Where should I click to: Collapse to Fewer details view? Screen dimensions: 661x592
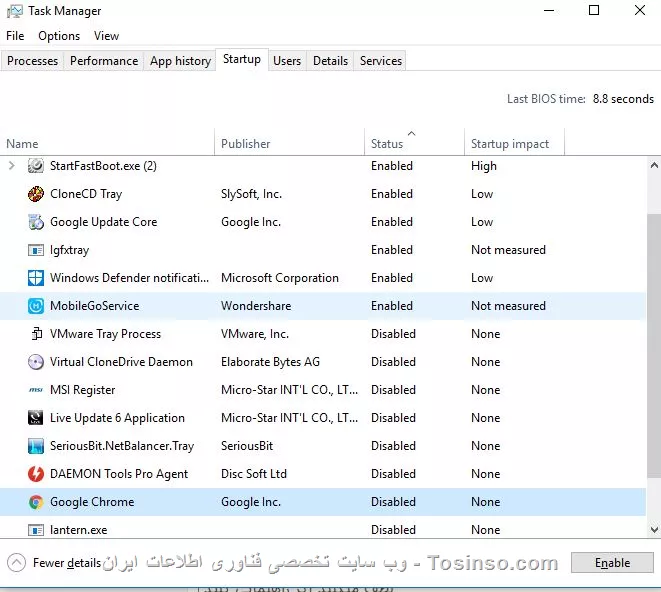(54, 562)
